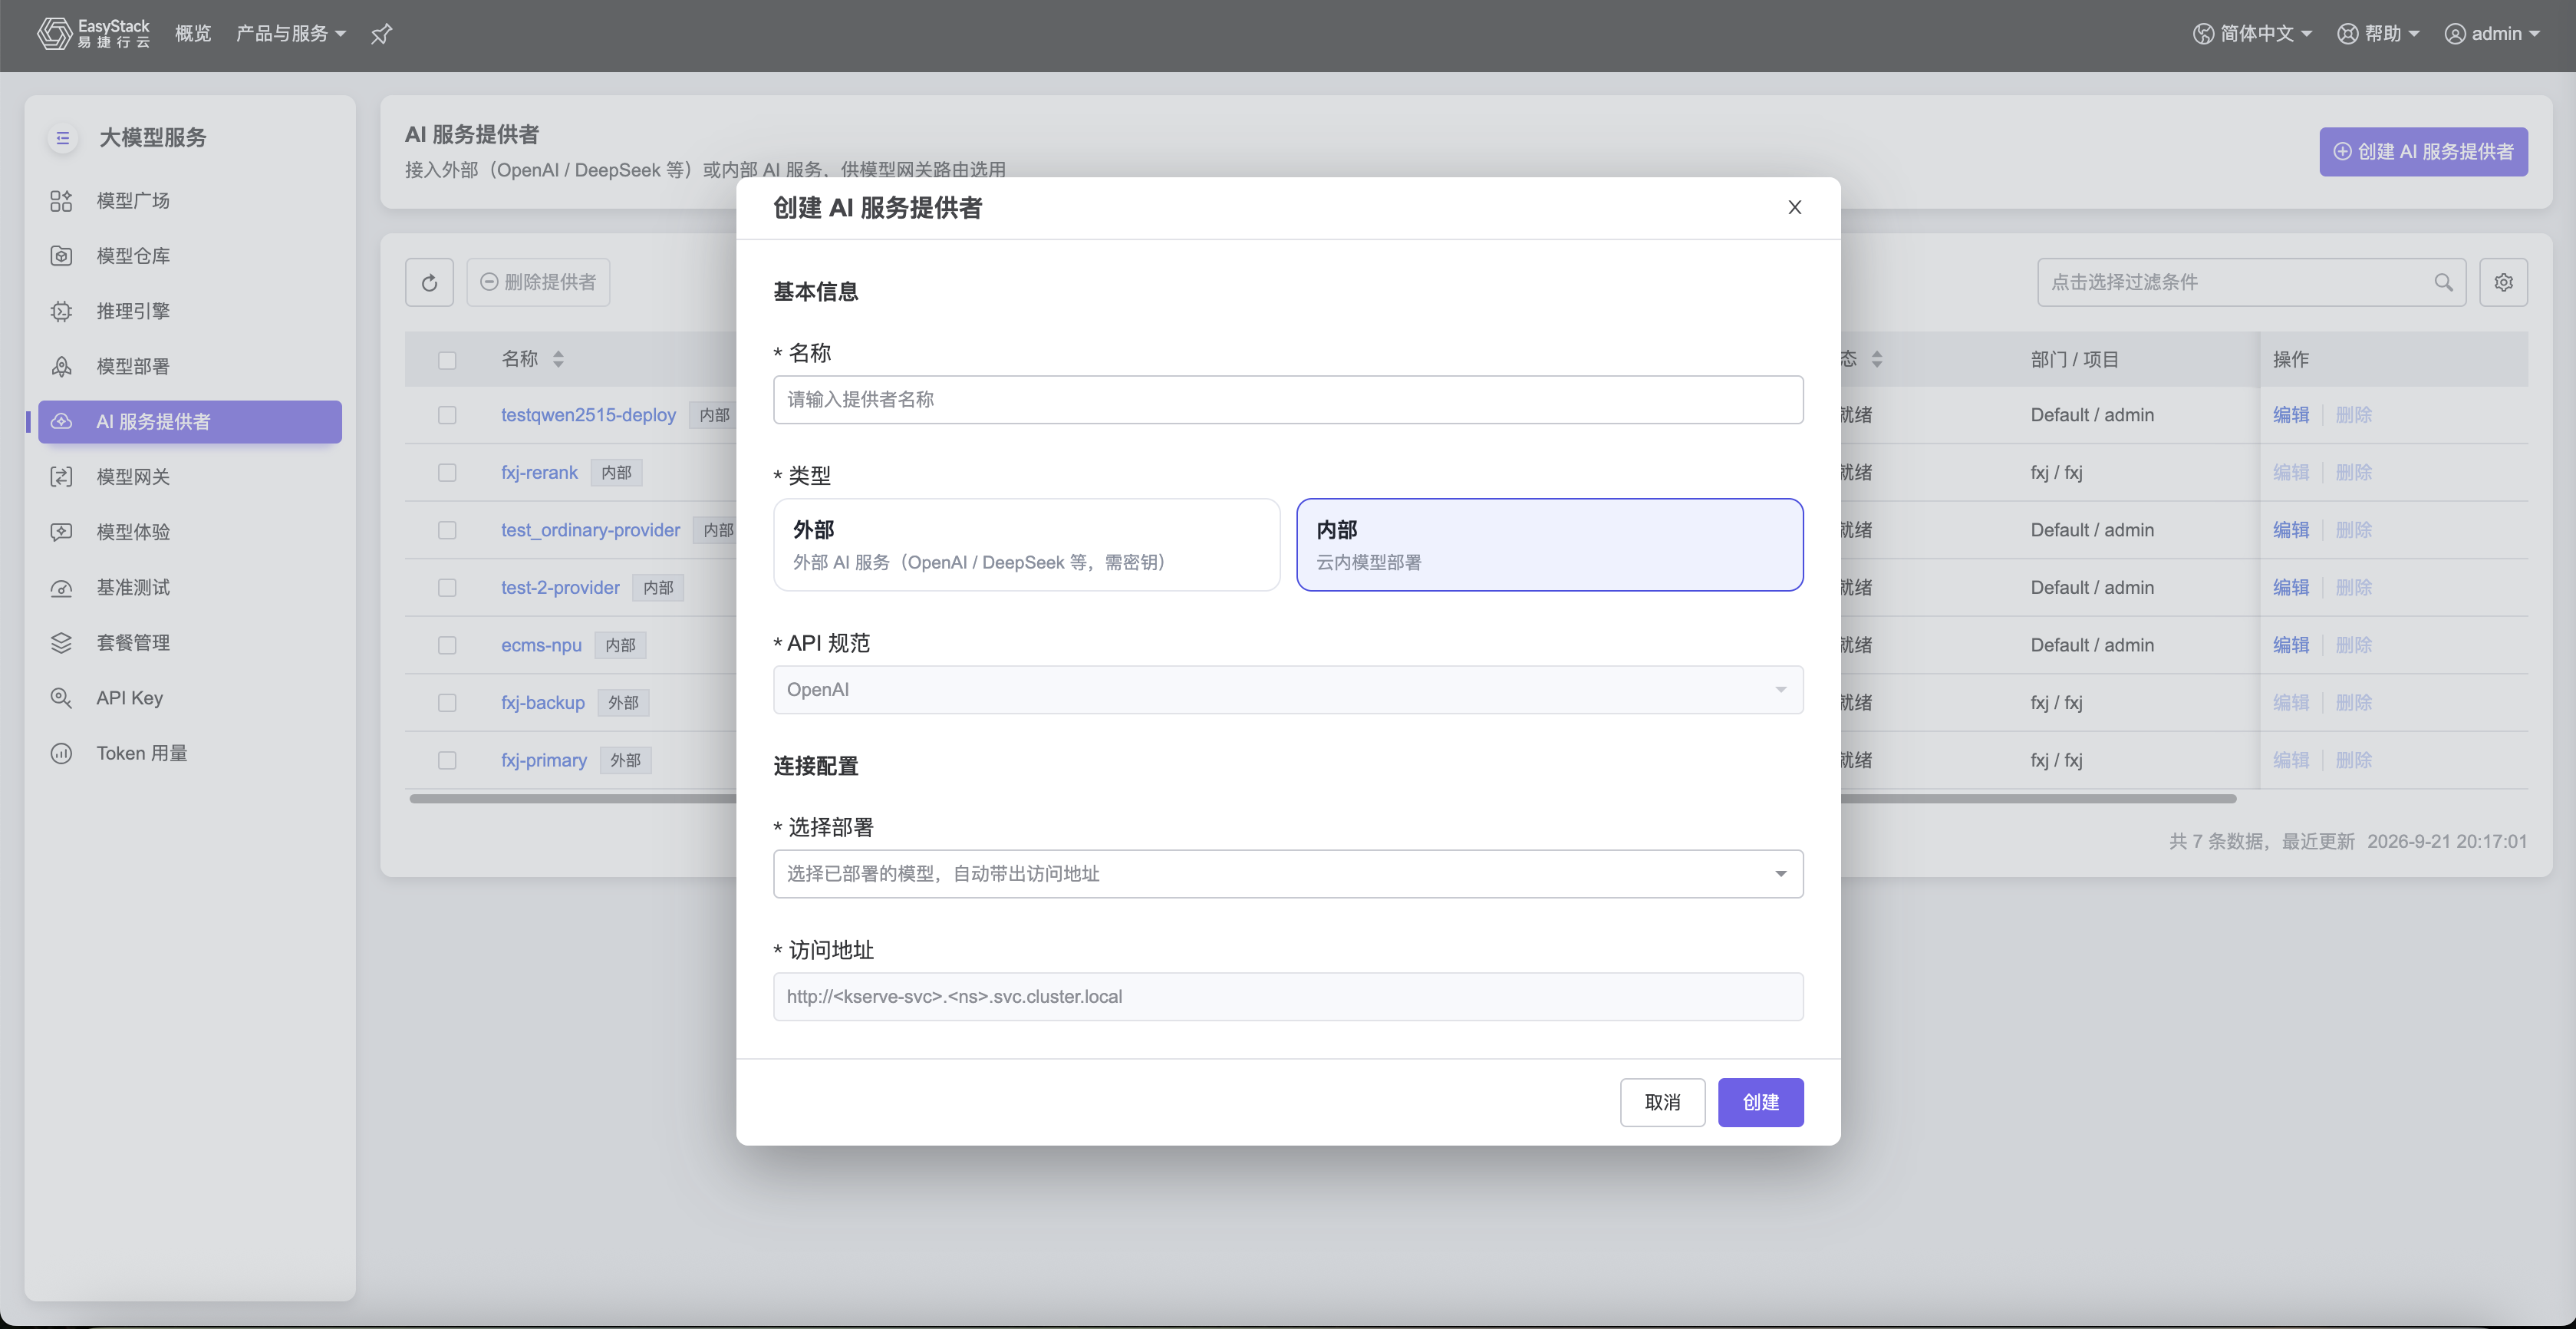This screenshot has height=1329, width=2576.
Task: Go to 概览 in top navigation
Action: coord(193,34)
